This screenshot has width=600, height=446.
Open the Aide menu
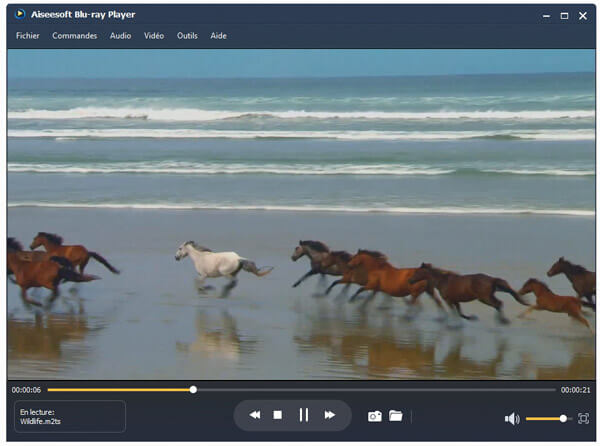(x=218, y=36)
